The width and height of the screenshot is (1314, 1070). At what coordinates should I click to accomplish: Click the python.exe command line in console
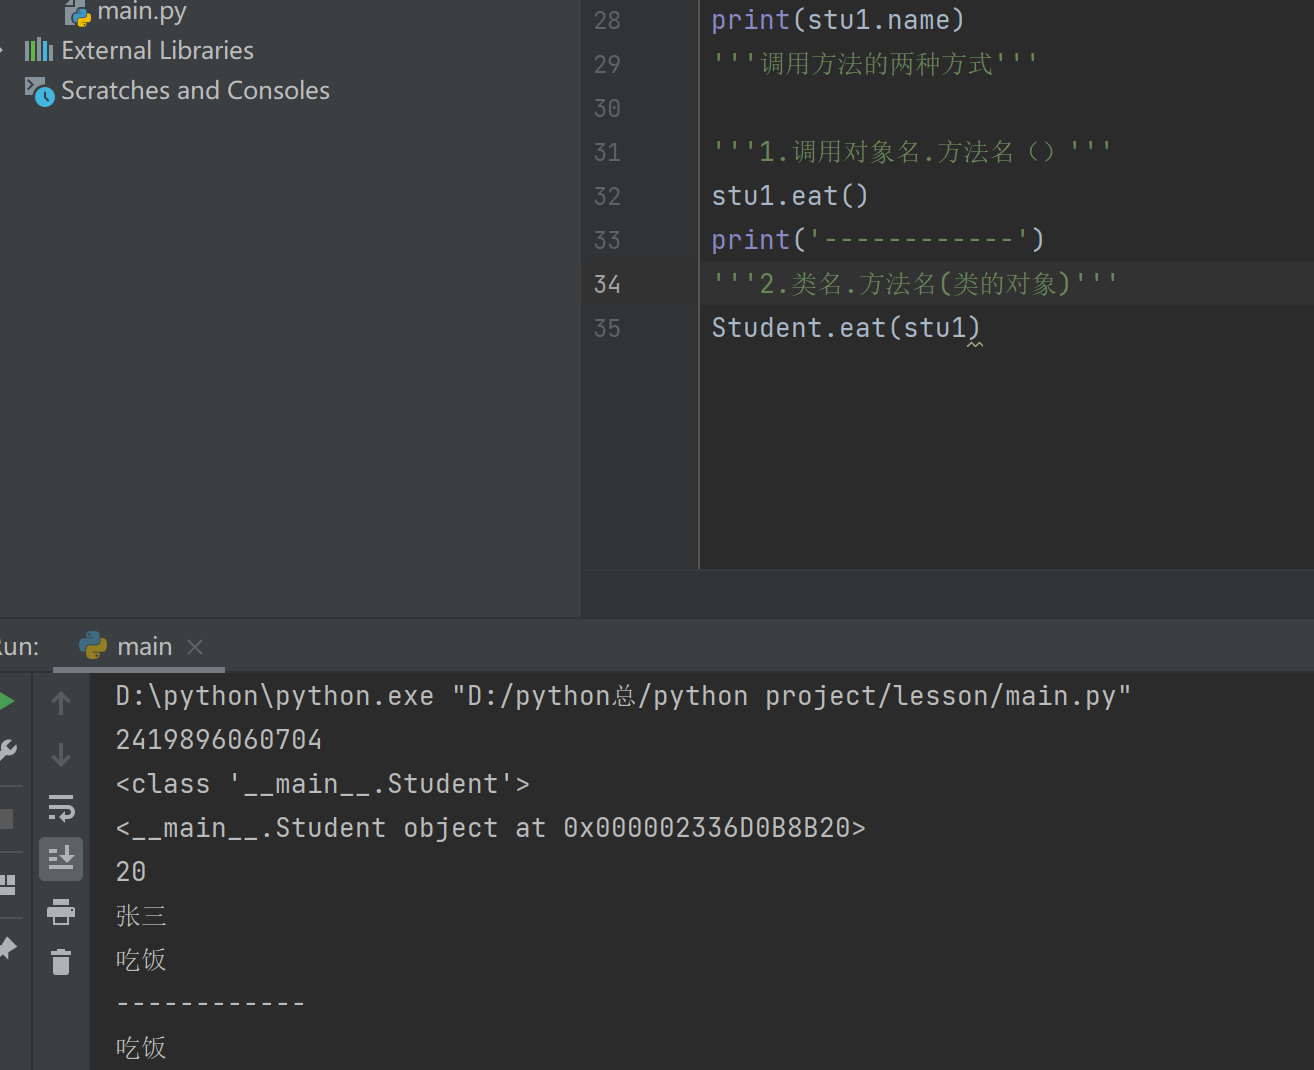coord(623,696)
